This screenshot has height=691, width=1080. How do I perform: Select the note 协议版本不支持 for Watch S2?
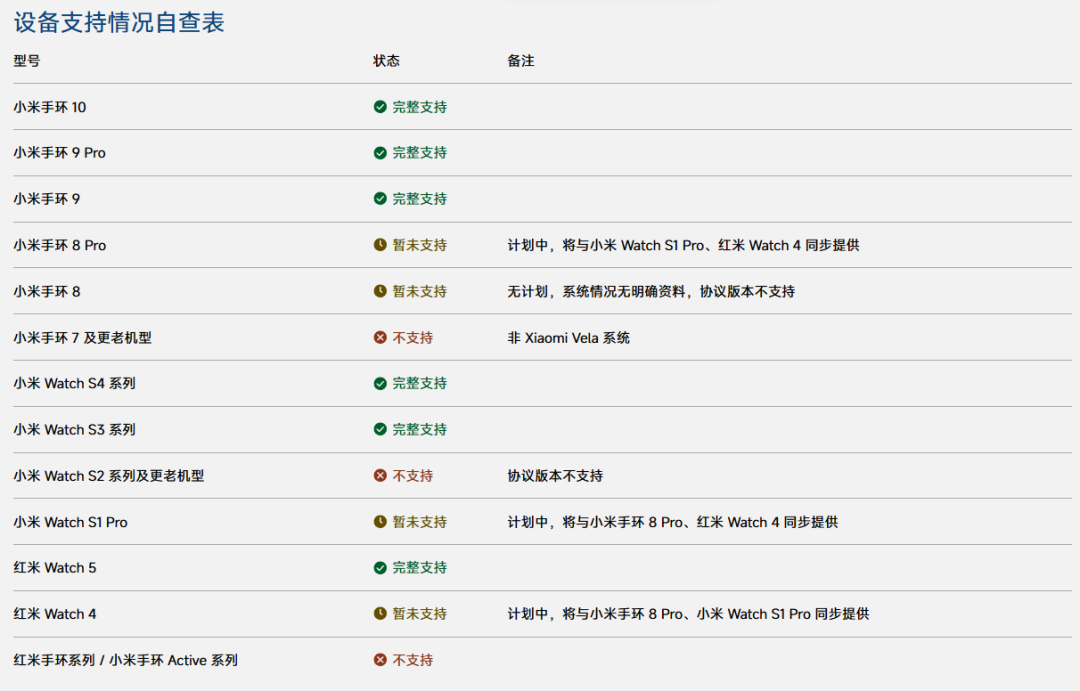click(555, 475)
